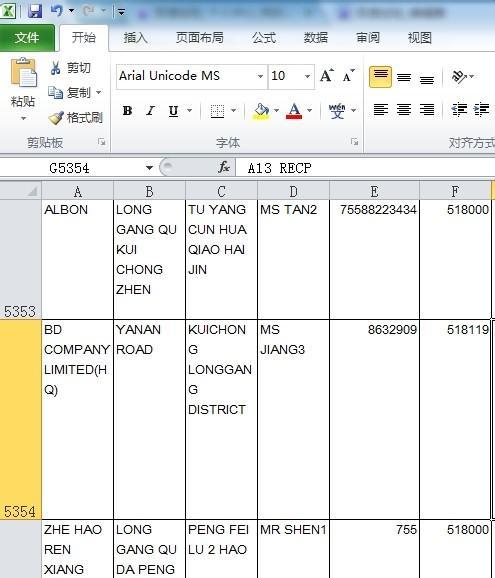
Task: Click the Cut scissors icon
Action: pyautogui.click(x=55, y=68)
